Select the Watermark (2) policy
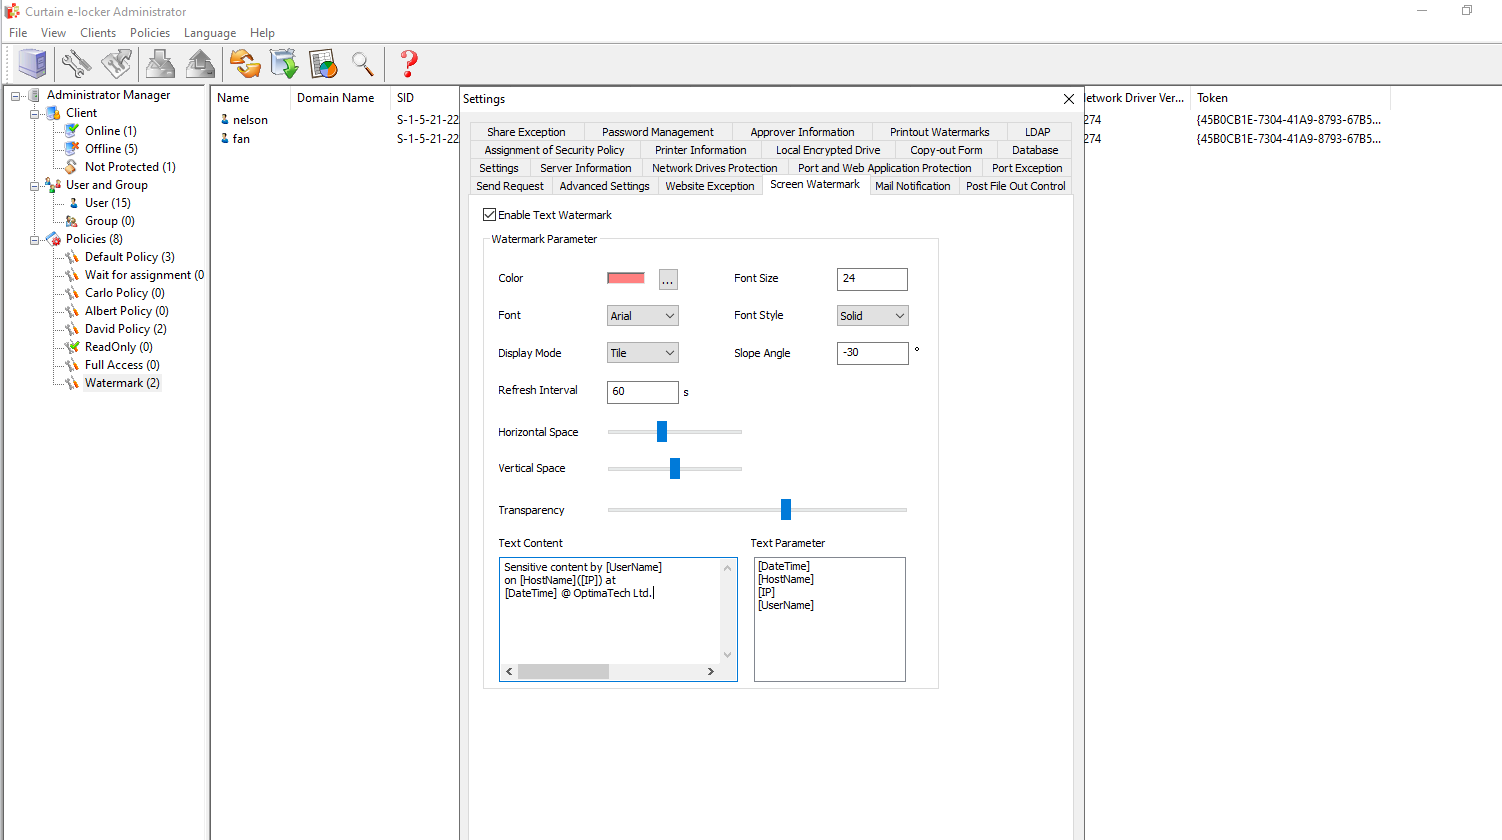Image resolution: width=1502 pixels, height=840 pixels. pos(122,383)
